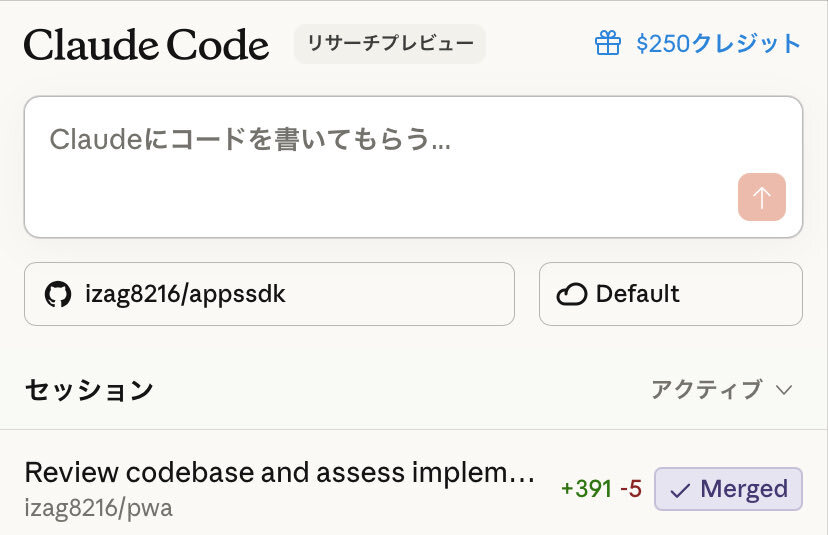Click the cloud icon in the environment selector
The image size is (828, 535).
(571, 294)
